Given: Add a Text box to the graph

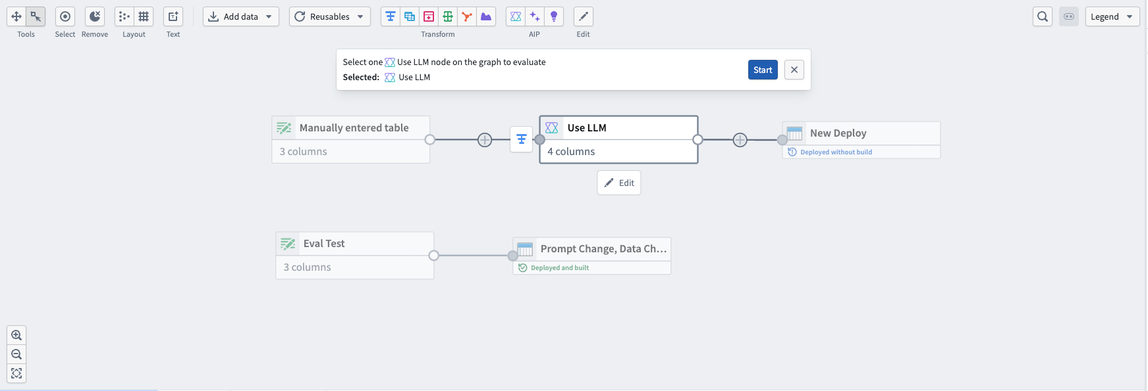Looking at the screenshot, I should click(173, 16).
